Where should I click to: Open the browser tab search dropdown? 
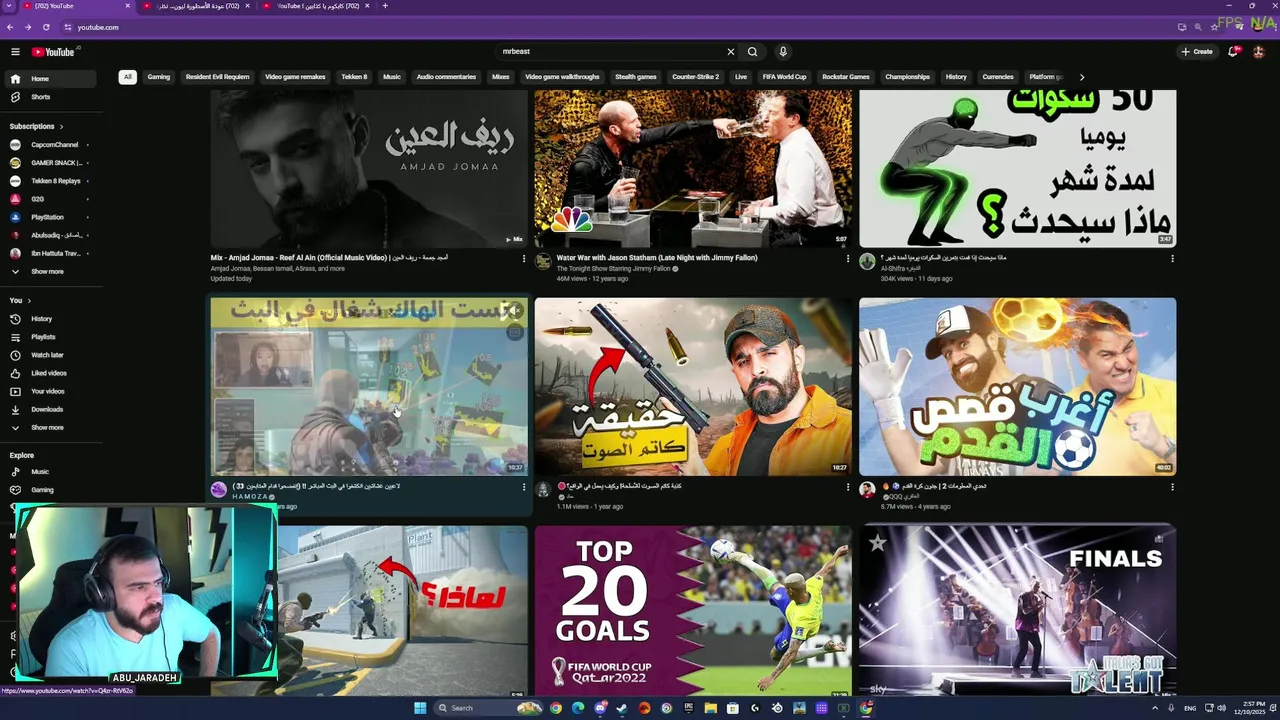(8, 6)
